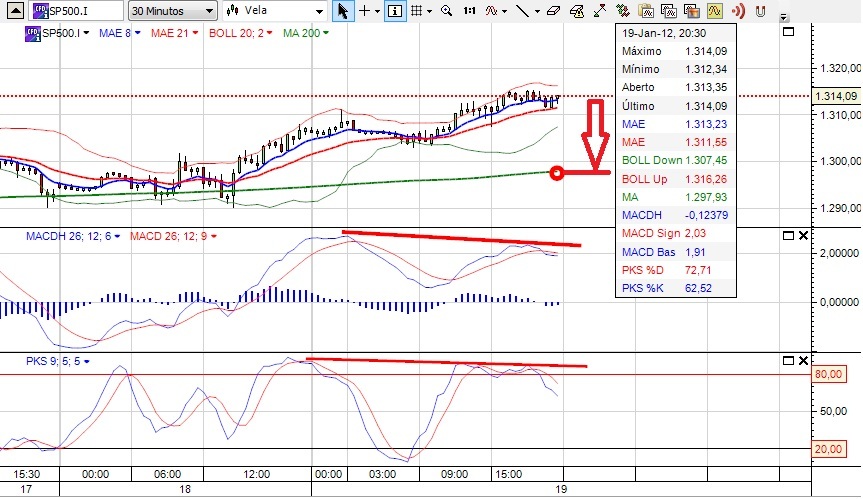The height and width of the screenshot is (499, 863).
Task: Maximize the main price chart panel
Action: point(788,32)
